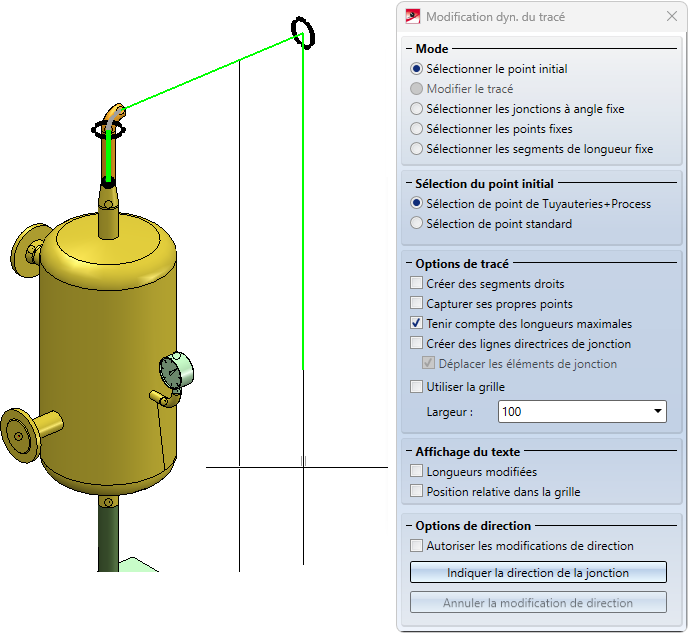The height and width of the screenshot is (633, 688).
Task: Select 'Sélectionner les jonctions à angle fixe' option
Action: [x=416, y=109]
